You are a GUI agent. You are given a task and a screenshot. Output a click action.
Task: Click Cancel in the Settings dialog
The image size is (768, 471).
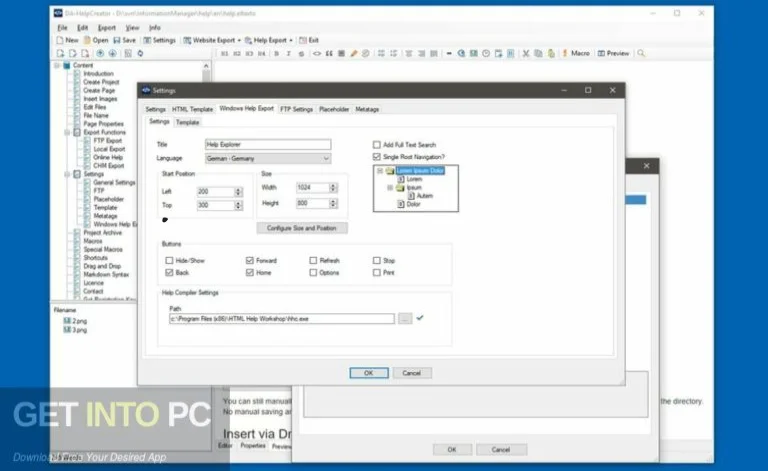coord(411,373)
